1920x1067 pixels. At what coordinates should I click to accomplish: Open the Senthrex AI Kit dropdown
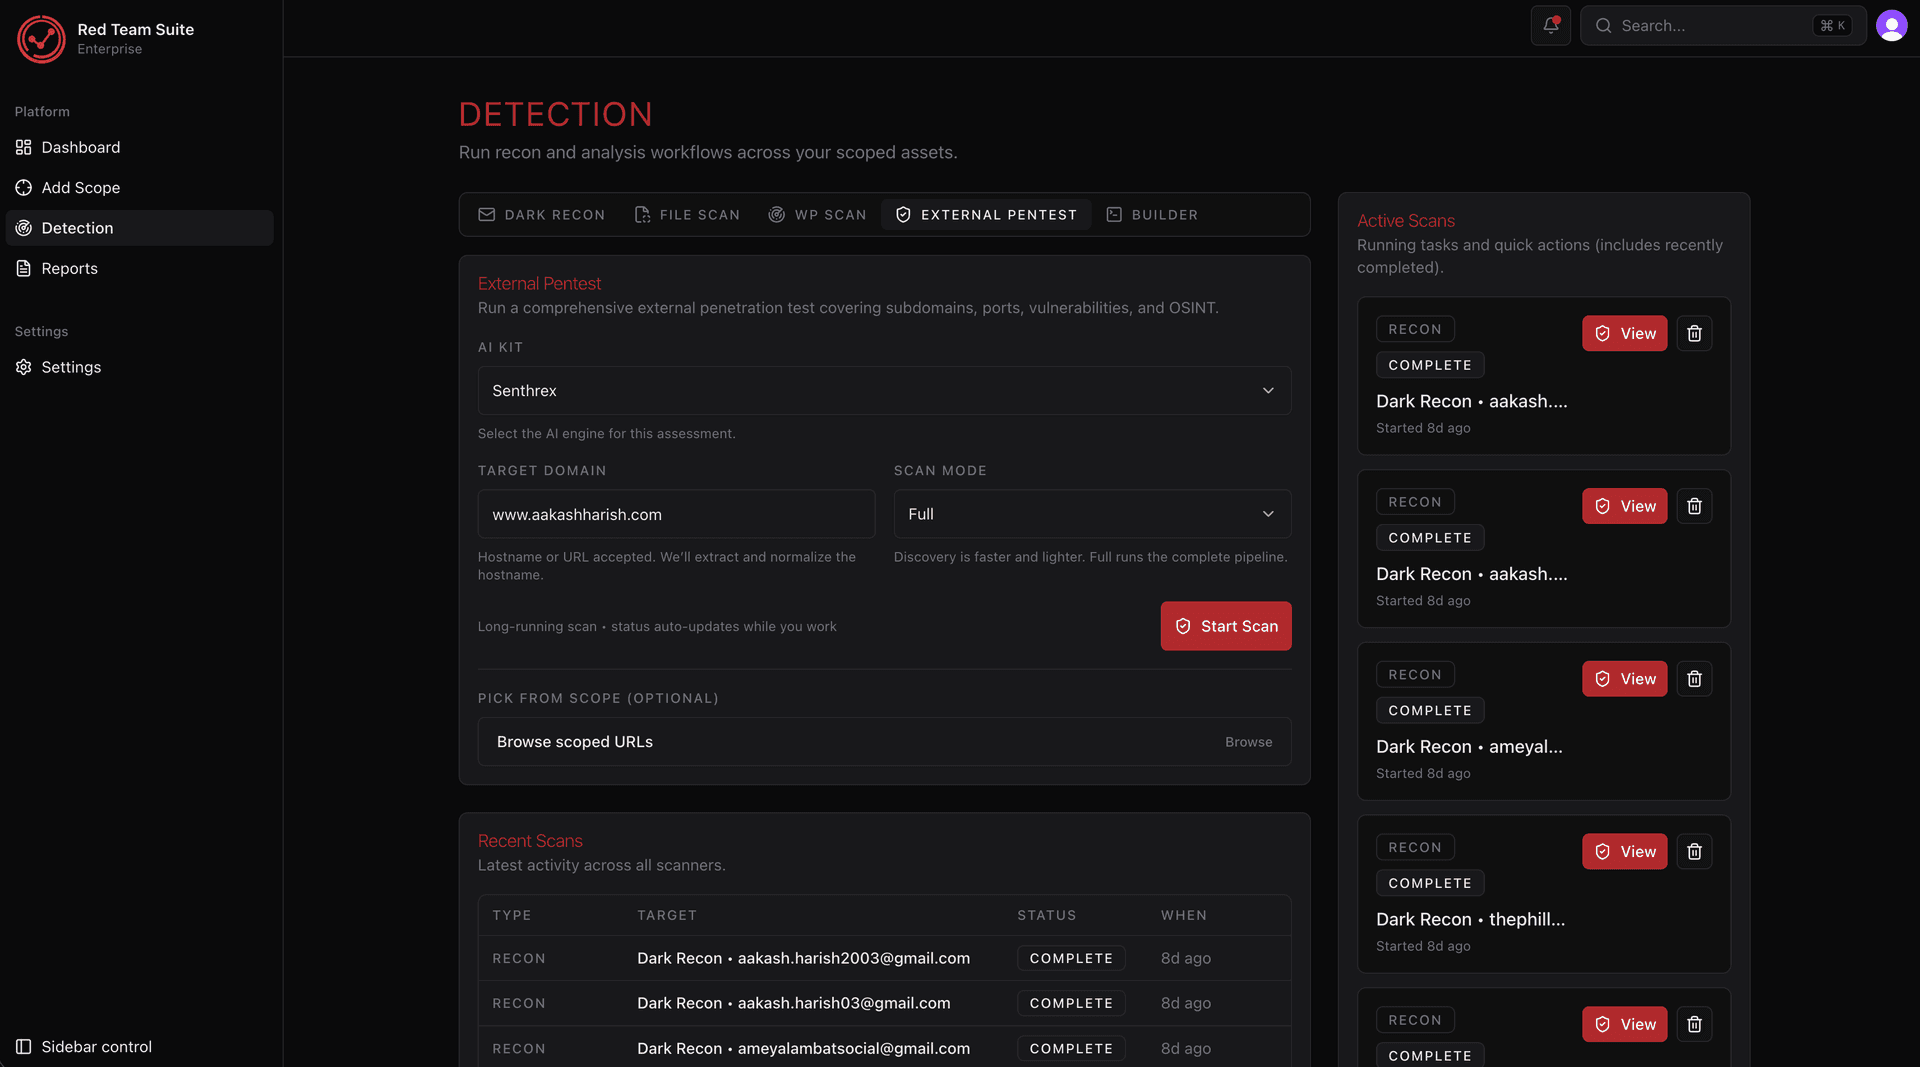click(883, 390)
